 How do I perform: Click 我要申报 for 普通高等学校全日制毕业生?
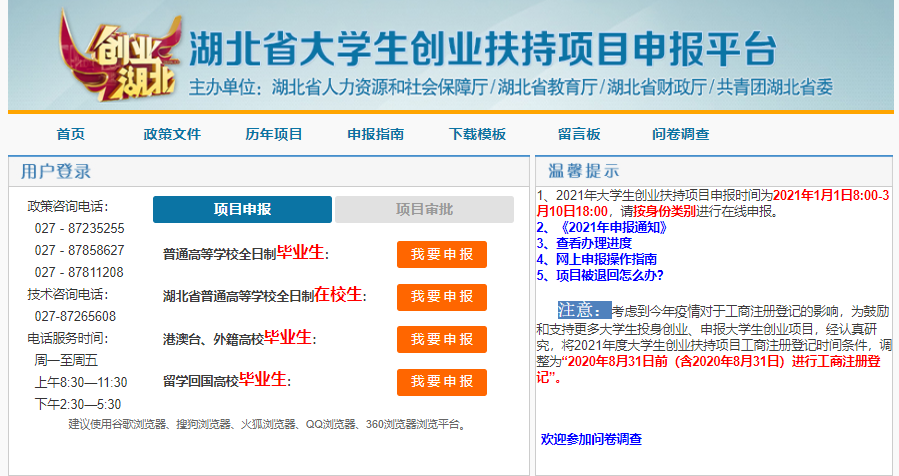tap(442, 255)
